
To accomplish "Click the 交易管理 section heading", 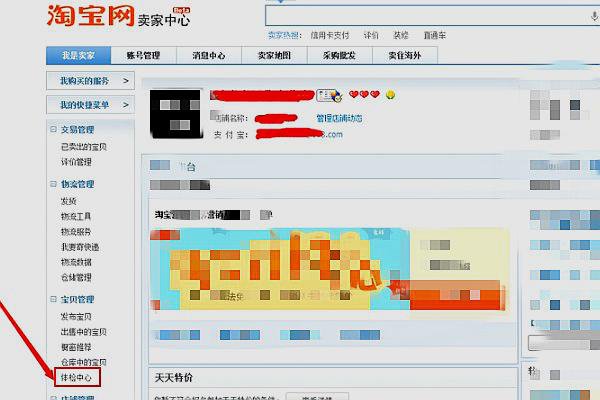I will (78, 130).
